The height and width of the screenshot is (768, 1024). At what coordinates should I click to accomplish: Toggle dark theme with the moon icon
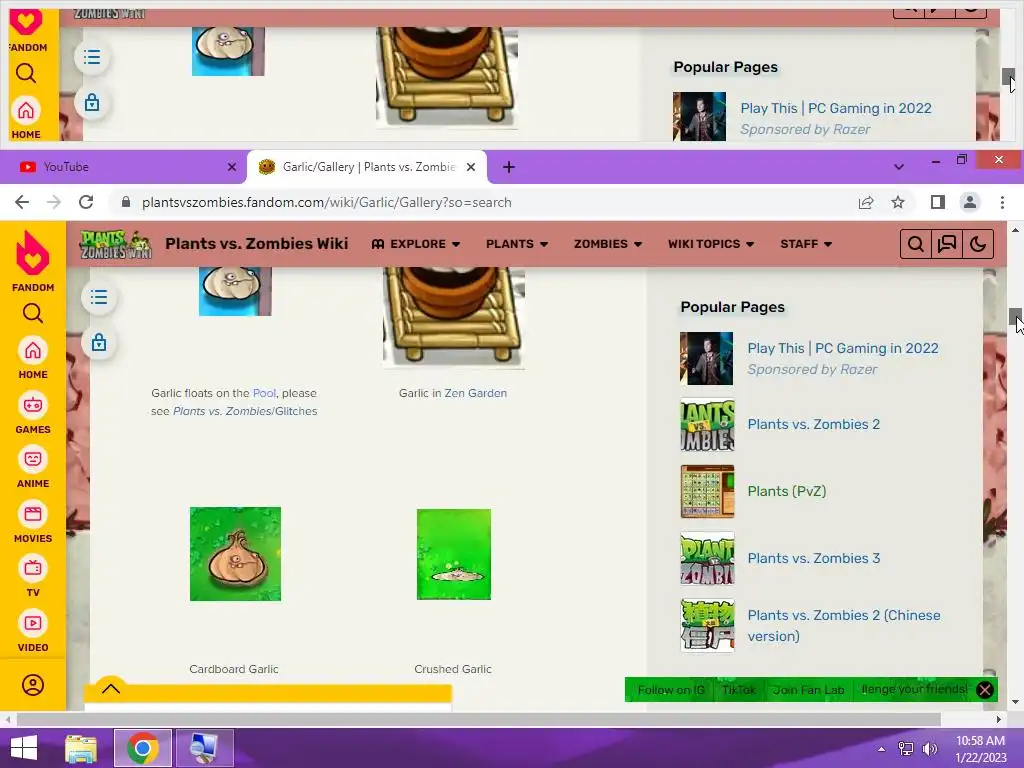(978, 244)
